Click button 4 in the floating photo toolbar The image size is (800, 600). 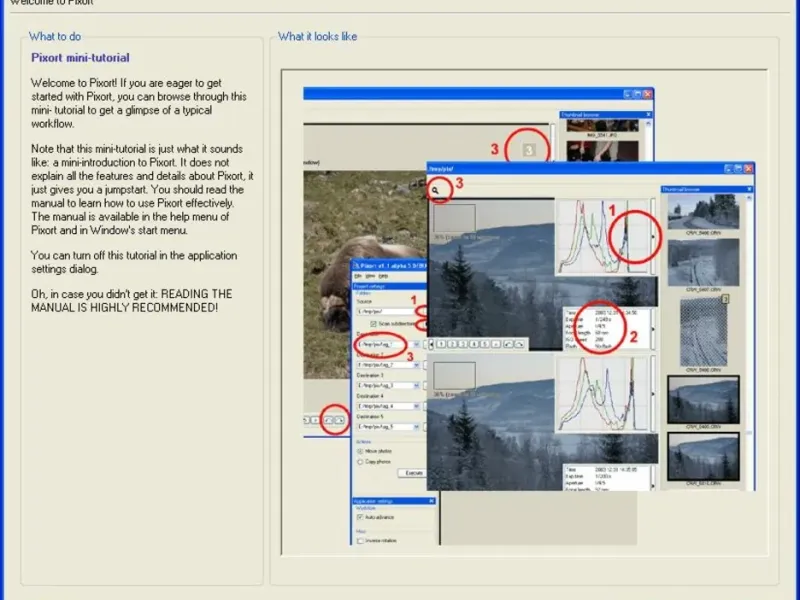coord(474,344)
